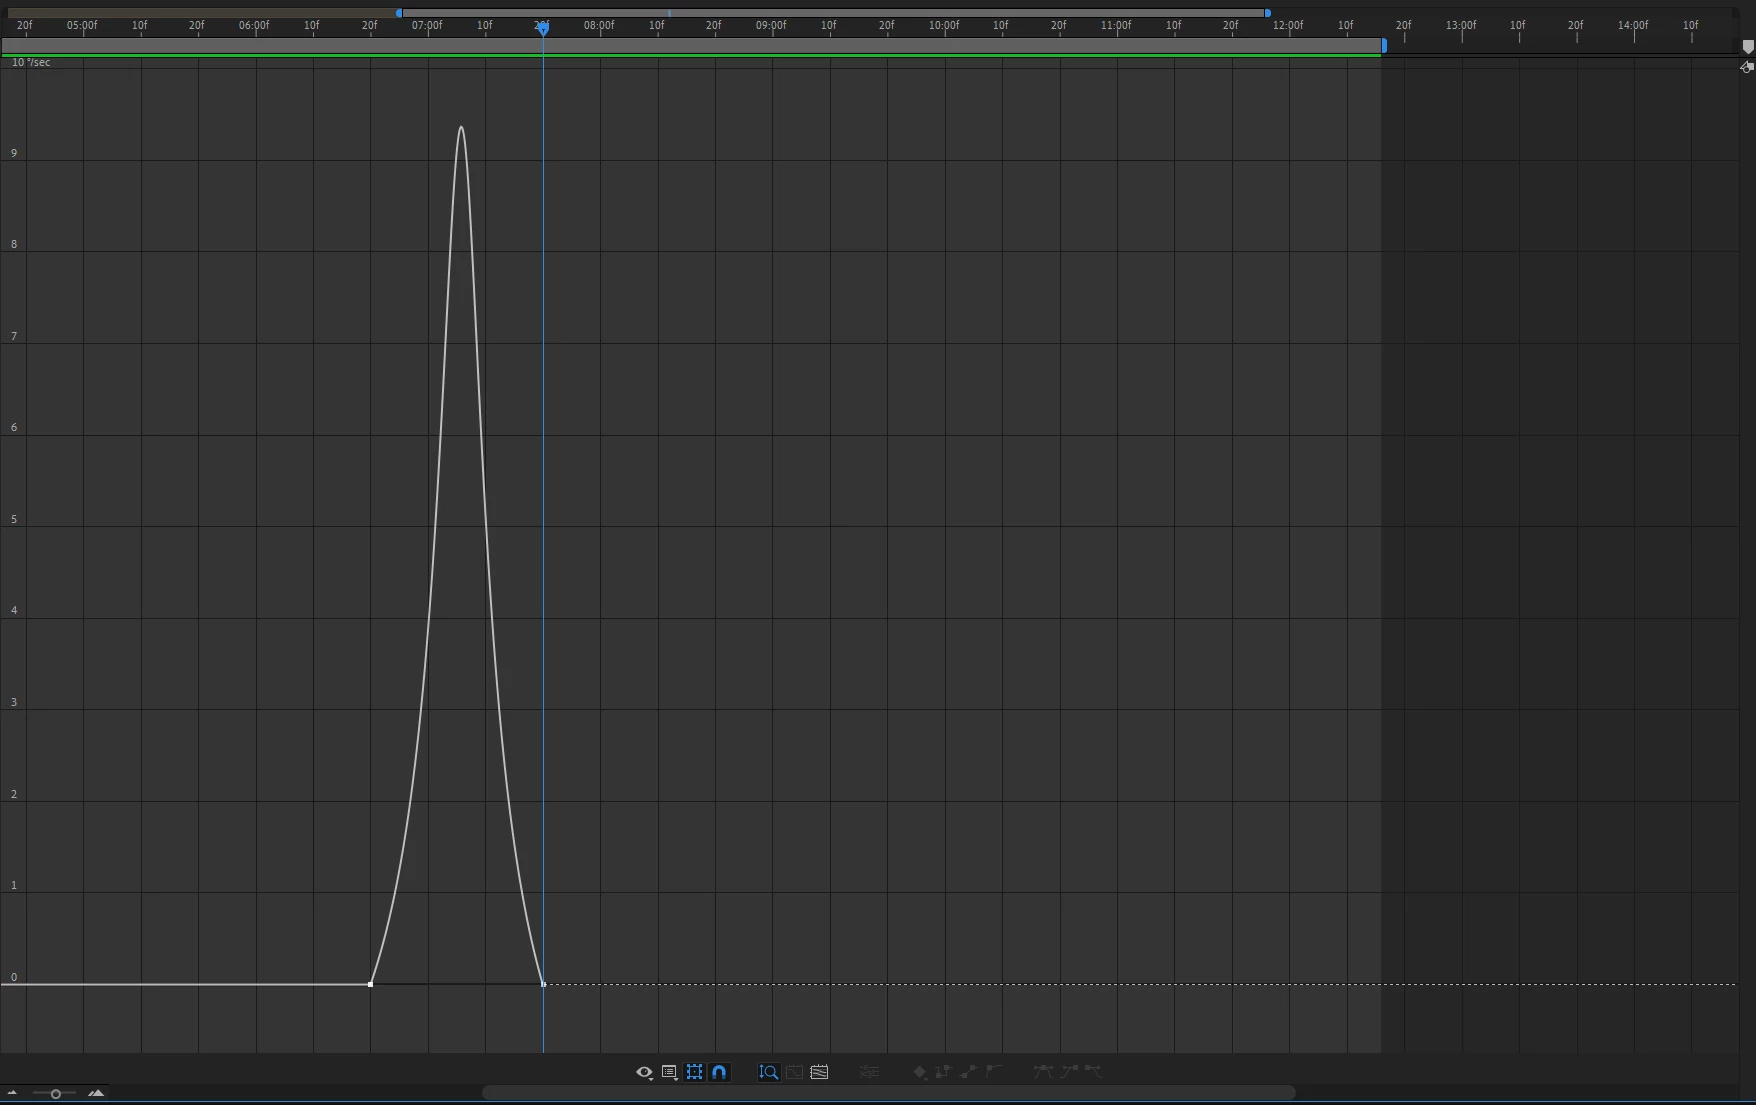
Task: Click the horizontal timeline scrollbar
Action: pyautogui.click(x=888, y=1093)
